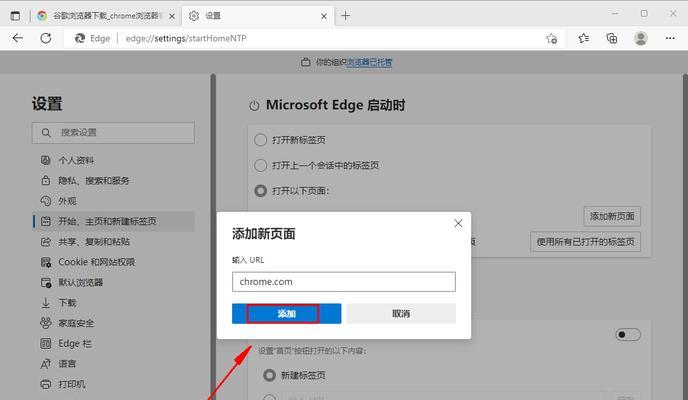Image resolution: width=688 pixels, height=400 pixels.
Task: Click the 添加新页面 dialog heading
Action: pos(264,234)
